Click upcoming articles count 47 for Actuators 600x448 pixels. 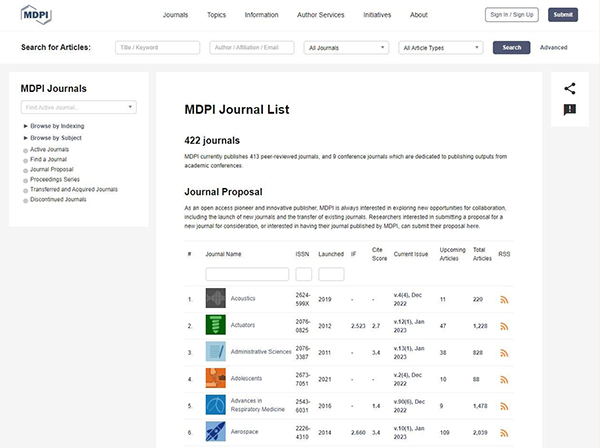443,326
